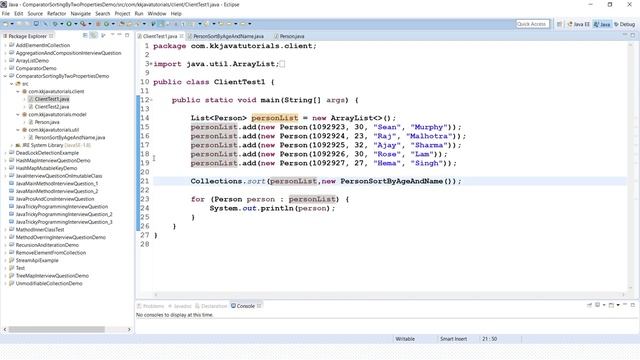
Task: Select the HashMapMutableKeyDemo project
Action: pyautogui.click(x=46, y=168)
